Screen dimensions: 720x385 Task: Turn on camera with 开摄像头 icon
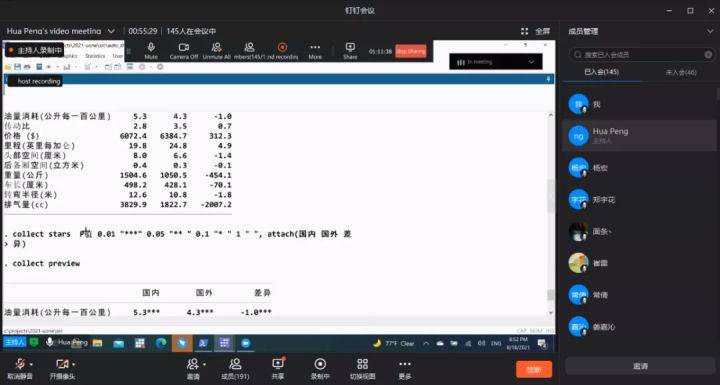click(x=62, y=365)
